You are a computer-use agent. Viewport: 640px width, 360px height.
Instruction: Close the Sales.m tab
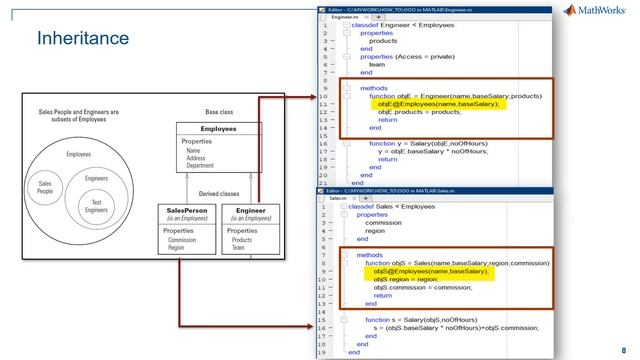coord(354,198)
